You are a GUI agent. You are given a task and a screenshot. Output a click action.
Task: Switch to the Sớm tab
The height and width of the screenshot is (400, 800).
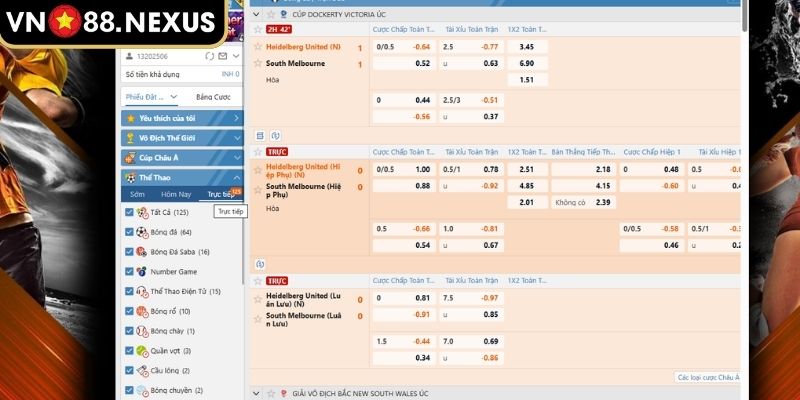tap(137, 194)
